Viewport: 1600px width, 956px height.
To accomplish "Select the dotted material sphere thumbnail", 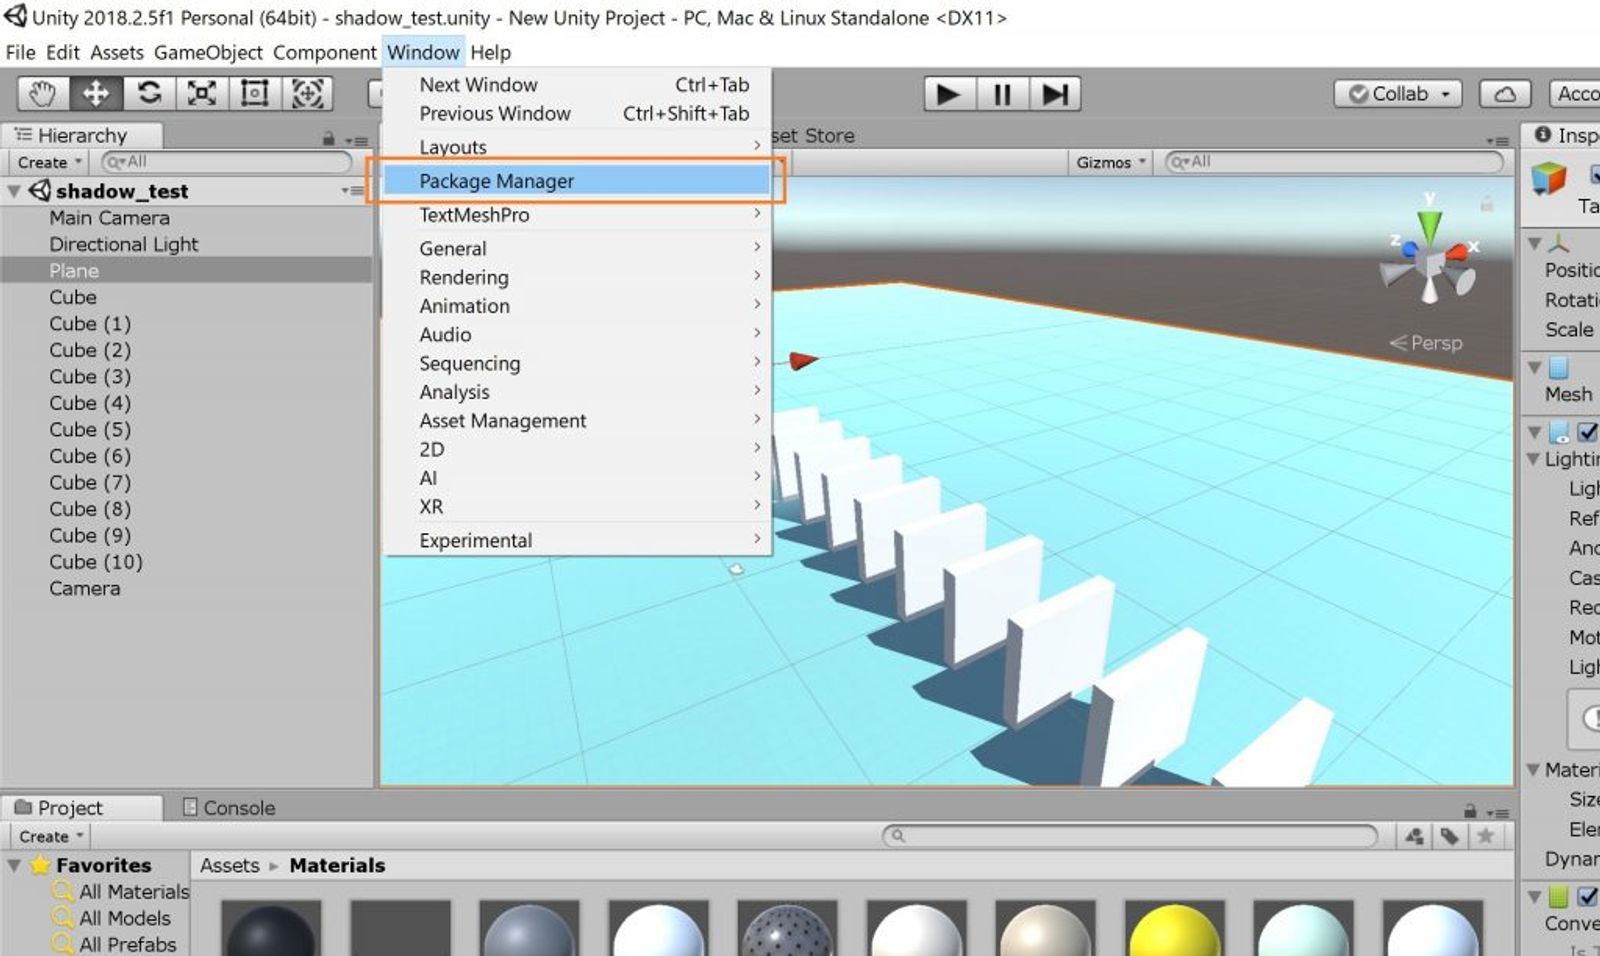I will 787,928.
